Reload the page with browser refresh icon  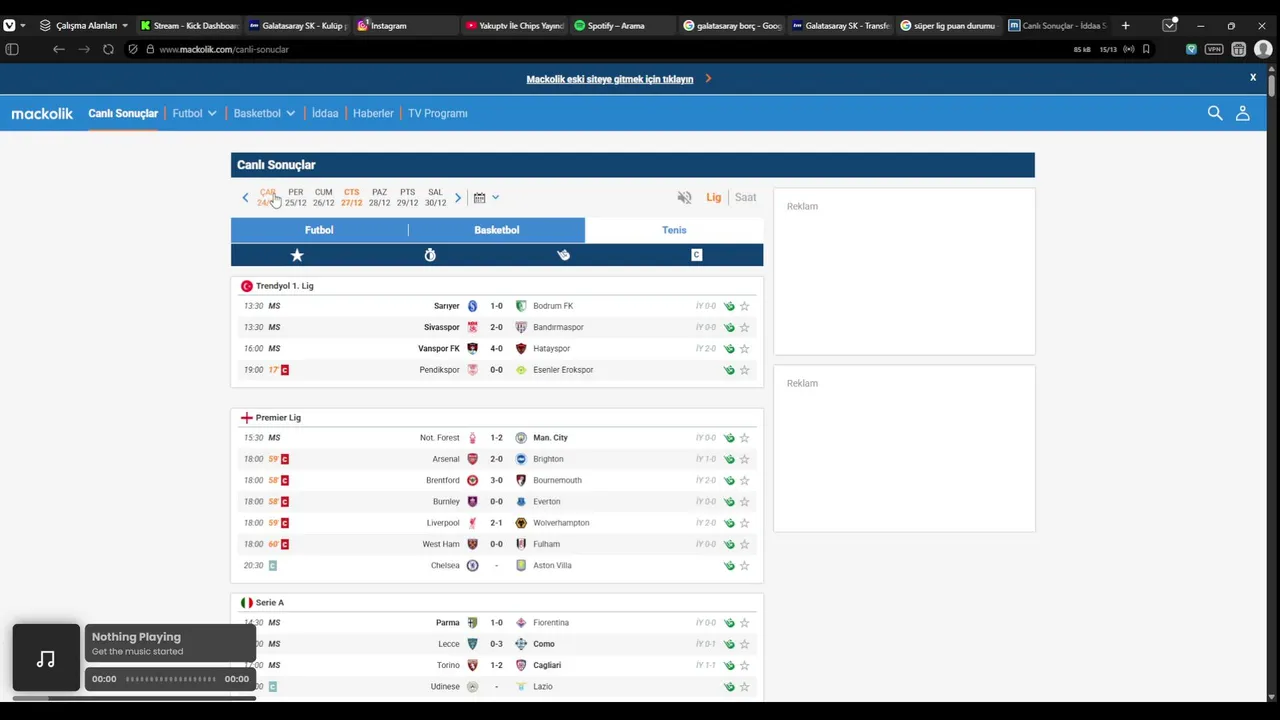(x=108, y=49)
